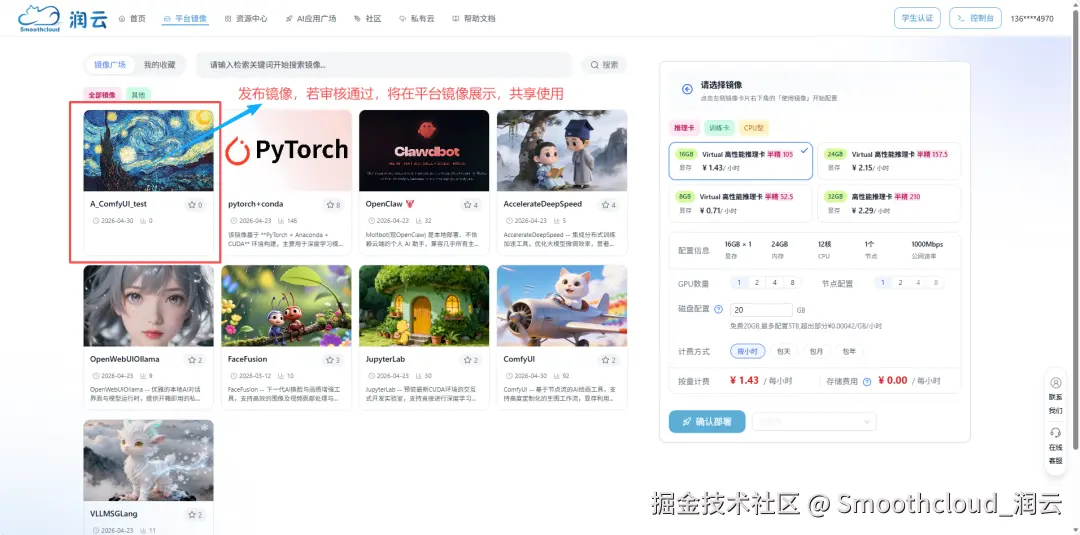Image resolution: width=1080 pixels, height=535 pixels.
Task: Star the OpenWebUIOllama image
Action: [x=196, y=359]
